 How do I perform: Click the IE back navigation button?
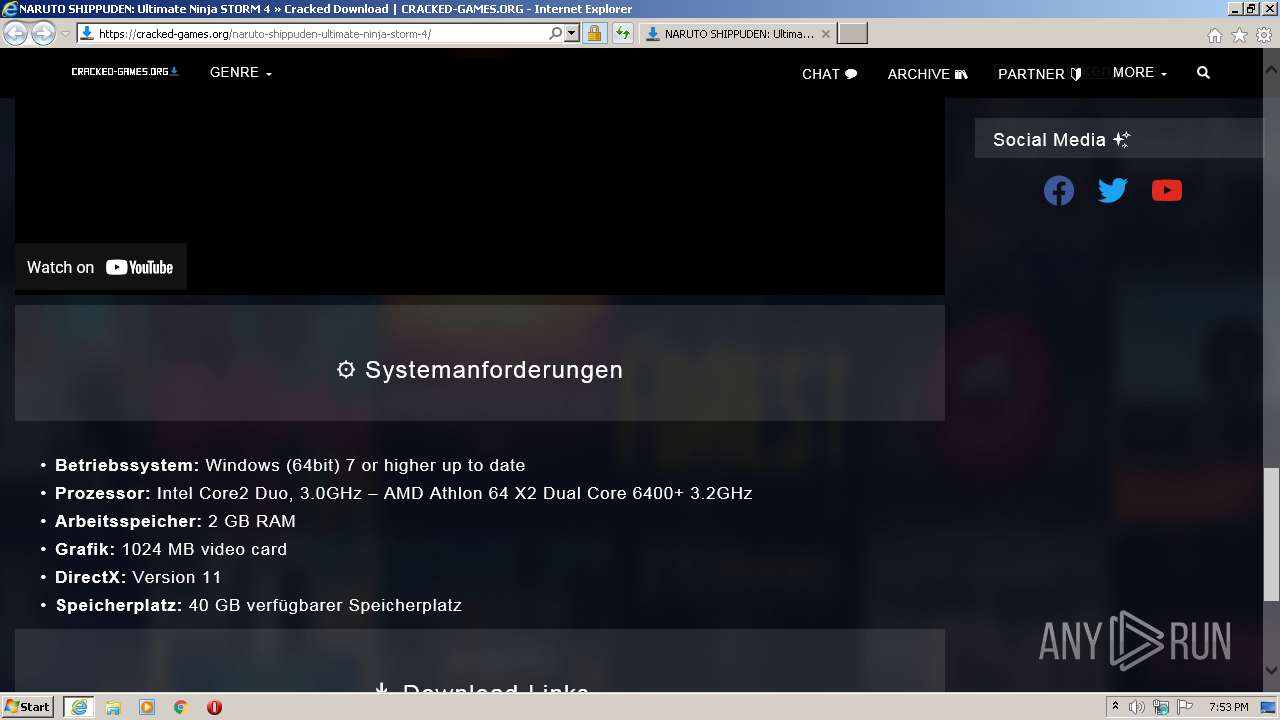click(15, 33)
